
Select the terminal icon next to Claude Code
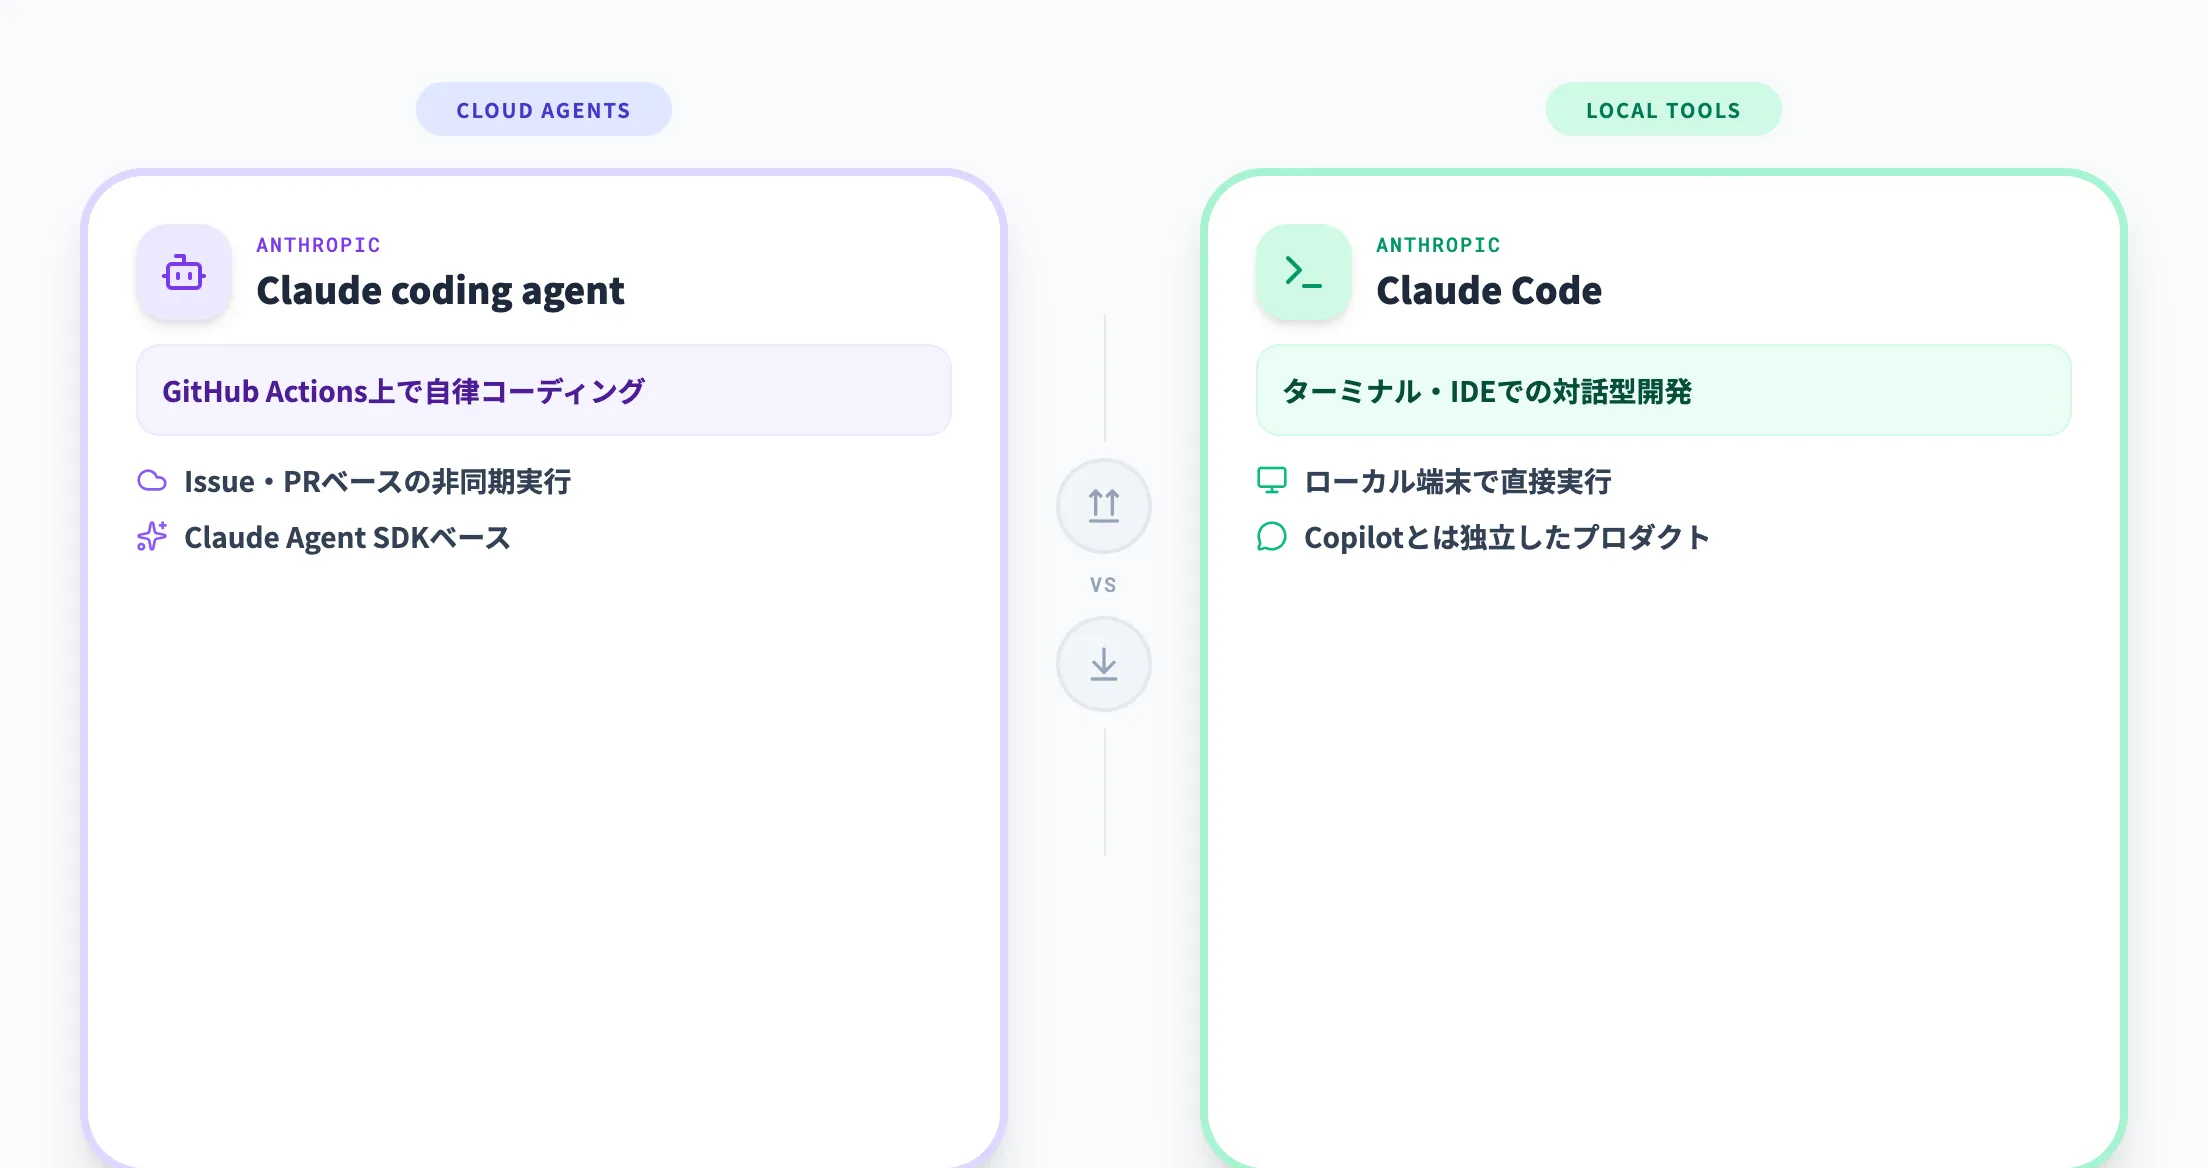coord(1303,271)
